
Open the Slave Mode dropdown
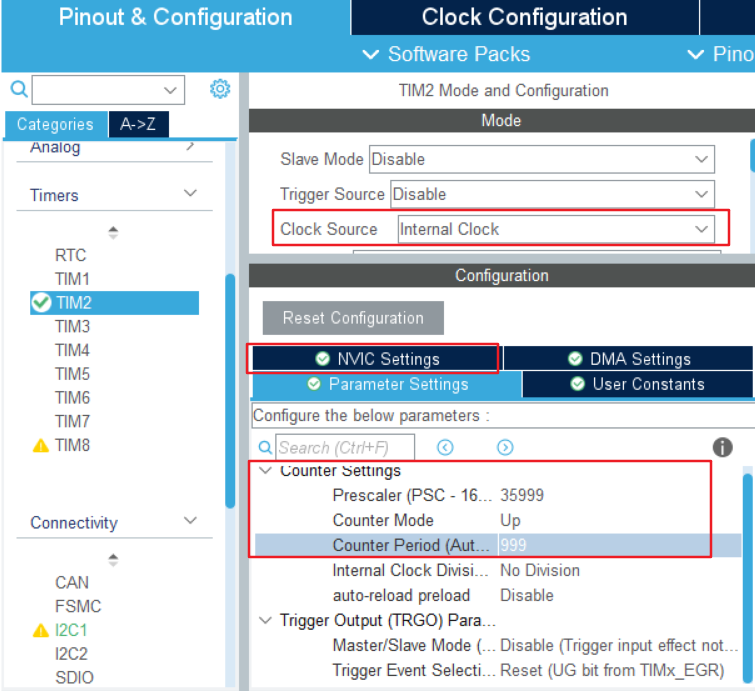click(x=542, y=159)
